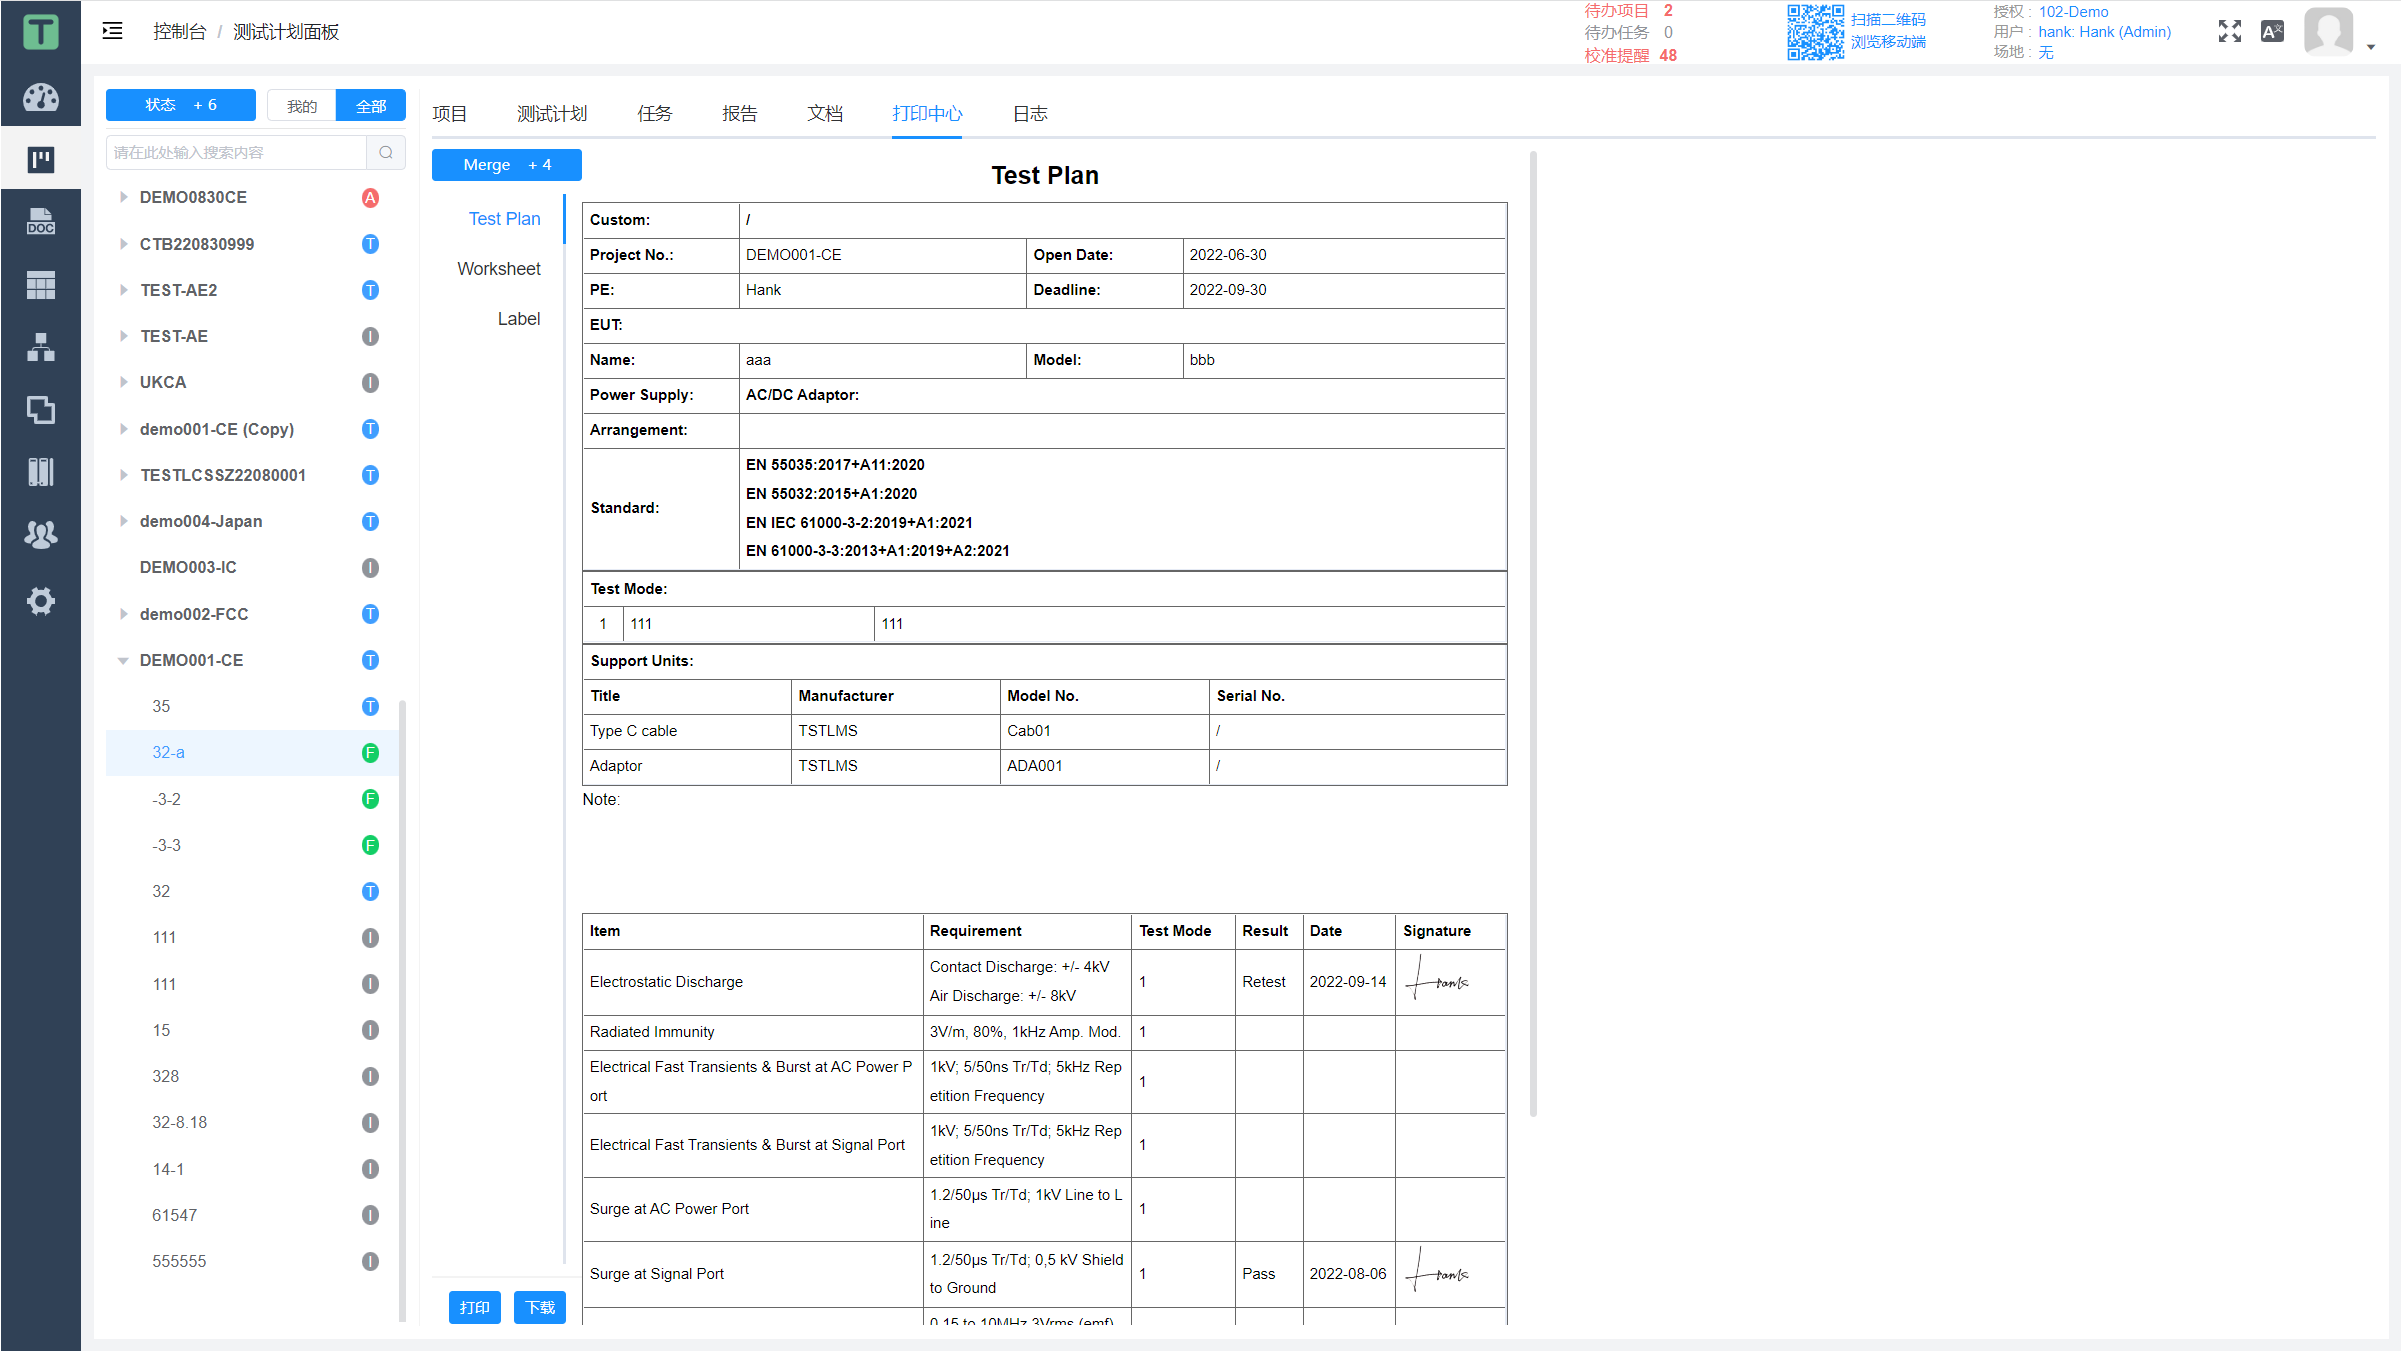This screenshot has height=1351, width=2401.
Task: Click the QR code image
Action: pyautogui.click(x=1815, y=32)
